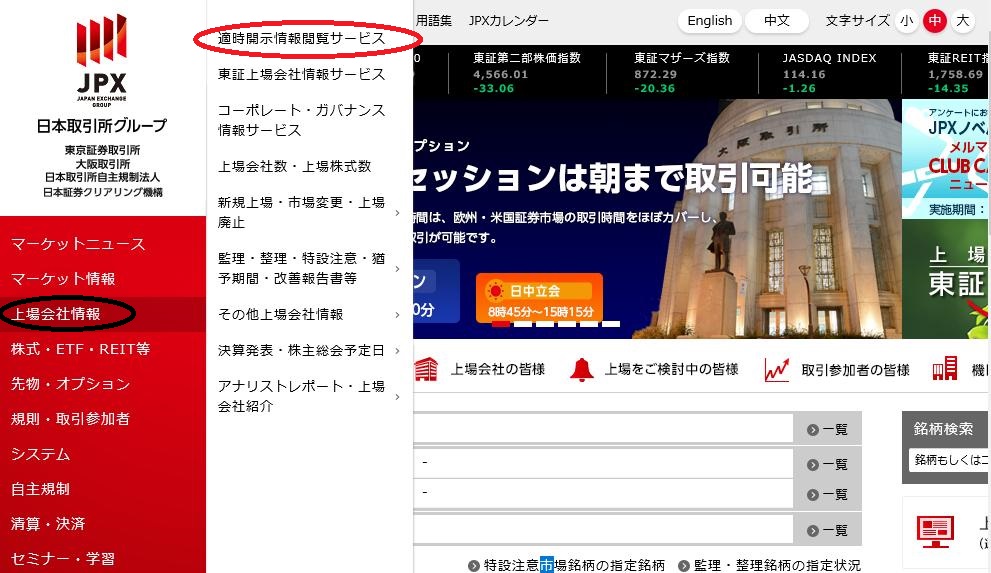Click 東証マザーズ指数 ticker value
Viewport: 991px width, 573px height.
[x=655, y=75]
